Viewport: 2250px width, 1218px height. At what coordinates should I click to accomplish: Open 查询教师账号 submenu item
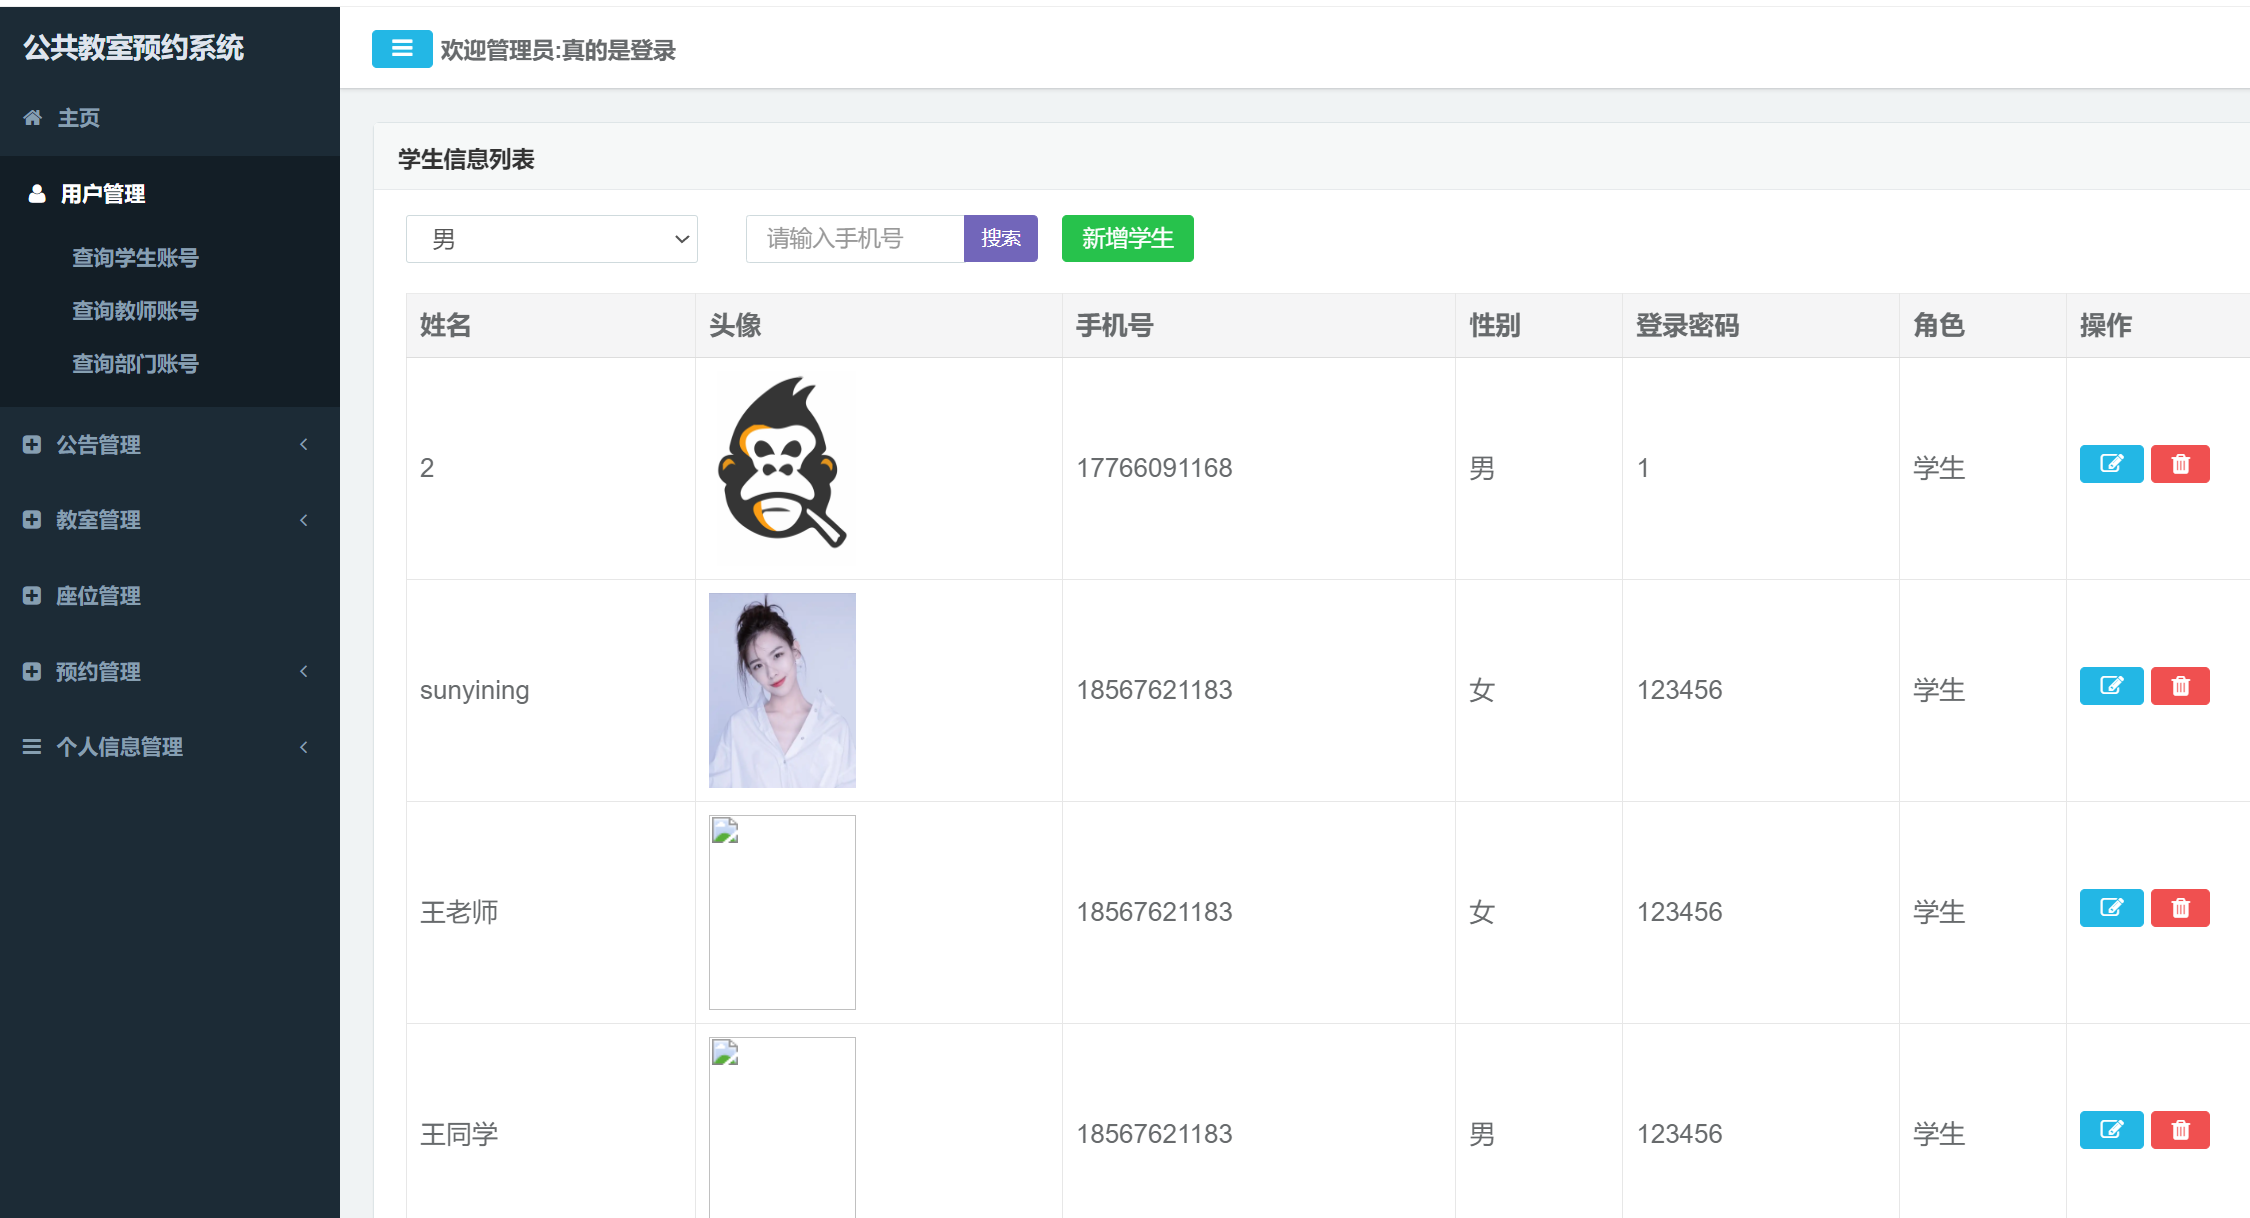[135, 311]
